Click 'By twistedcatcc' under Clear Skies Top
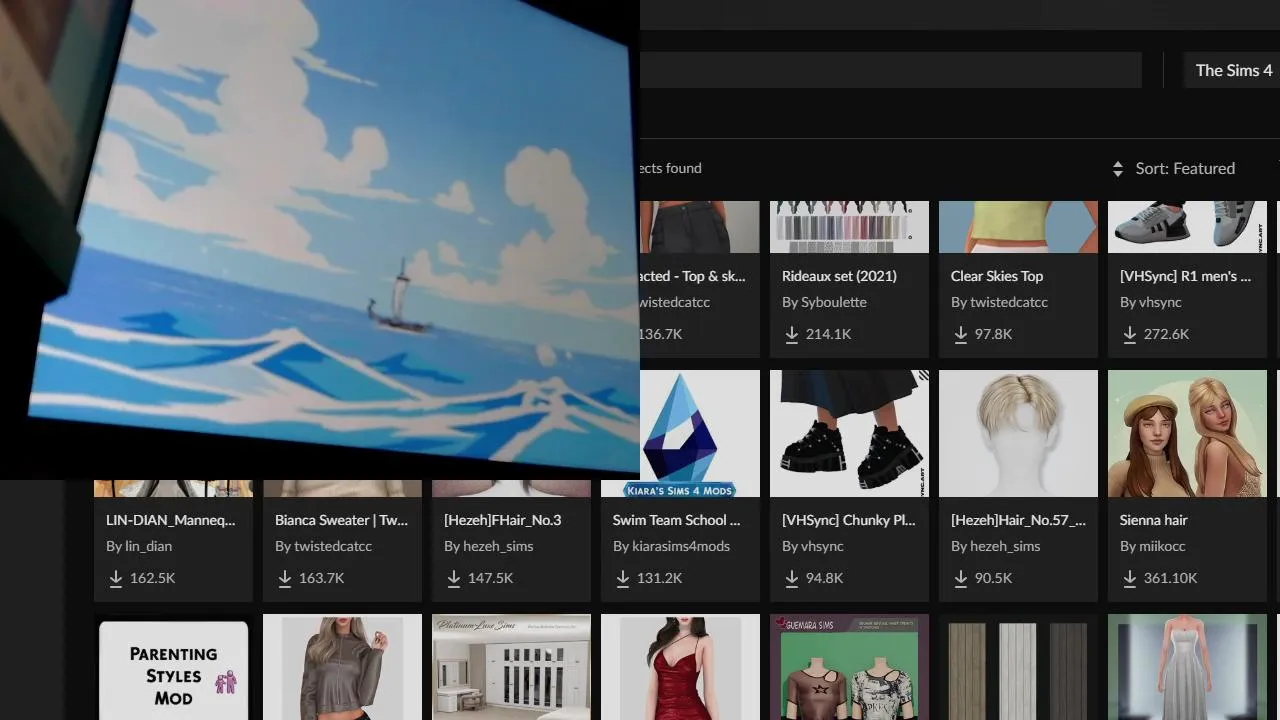The height and width of the screenshot is (720, 1280). (999, 302)
